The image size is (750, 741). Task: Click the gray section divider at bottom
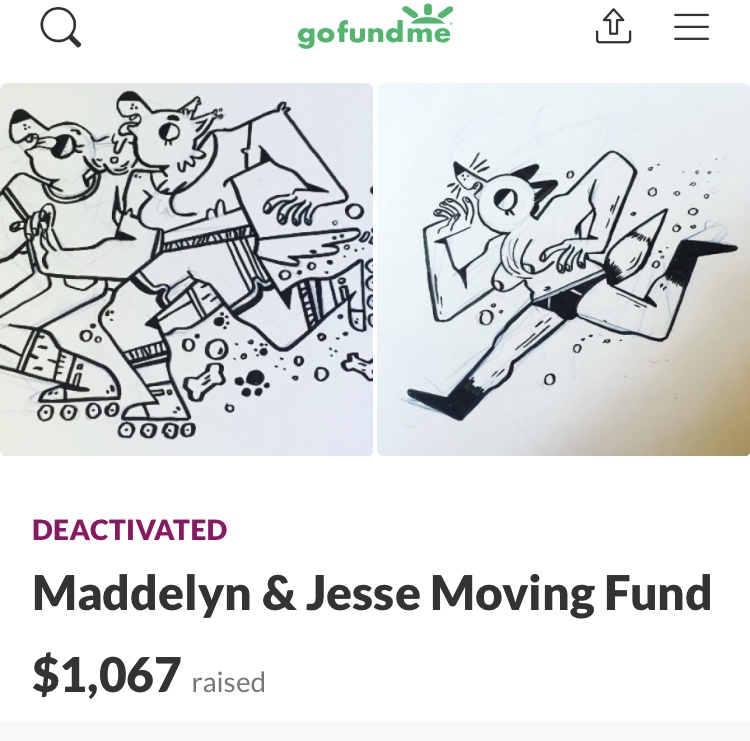pyautogui.click(x=375, y=731)
